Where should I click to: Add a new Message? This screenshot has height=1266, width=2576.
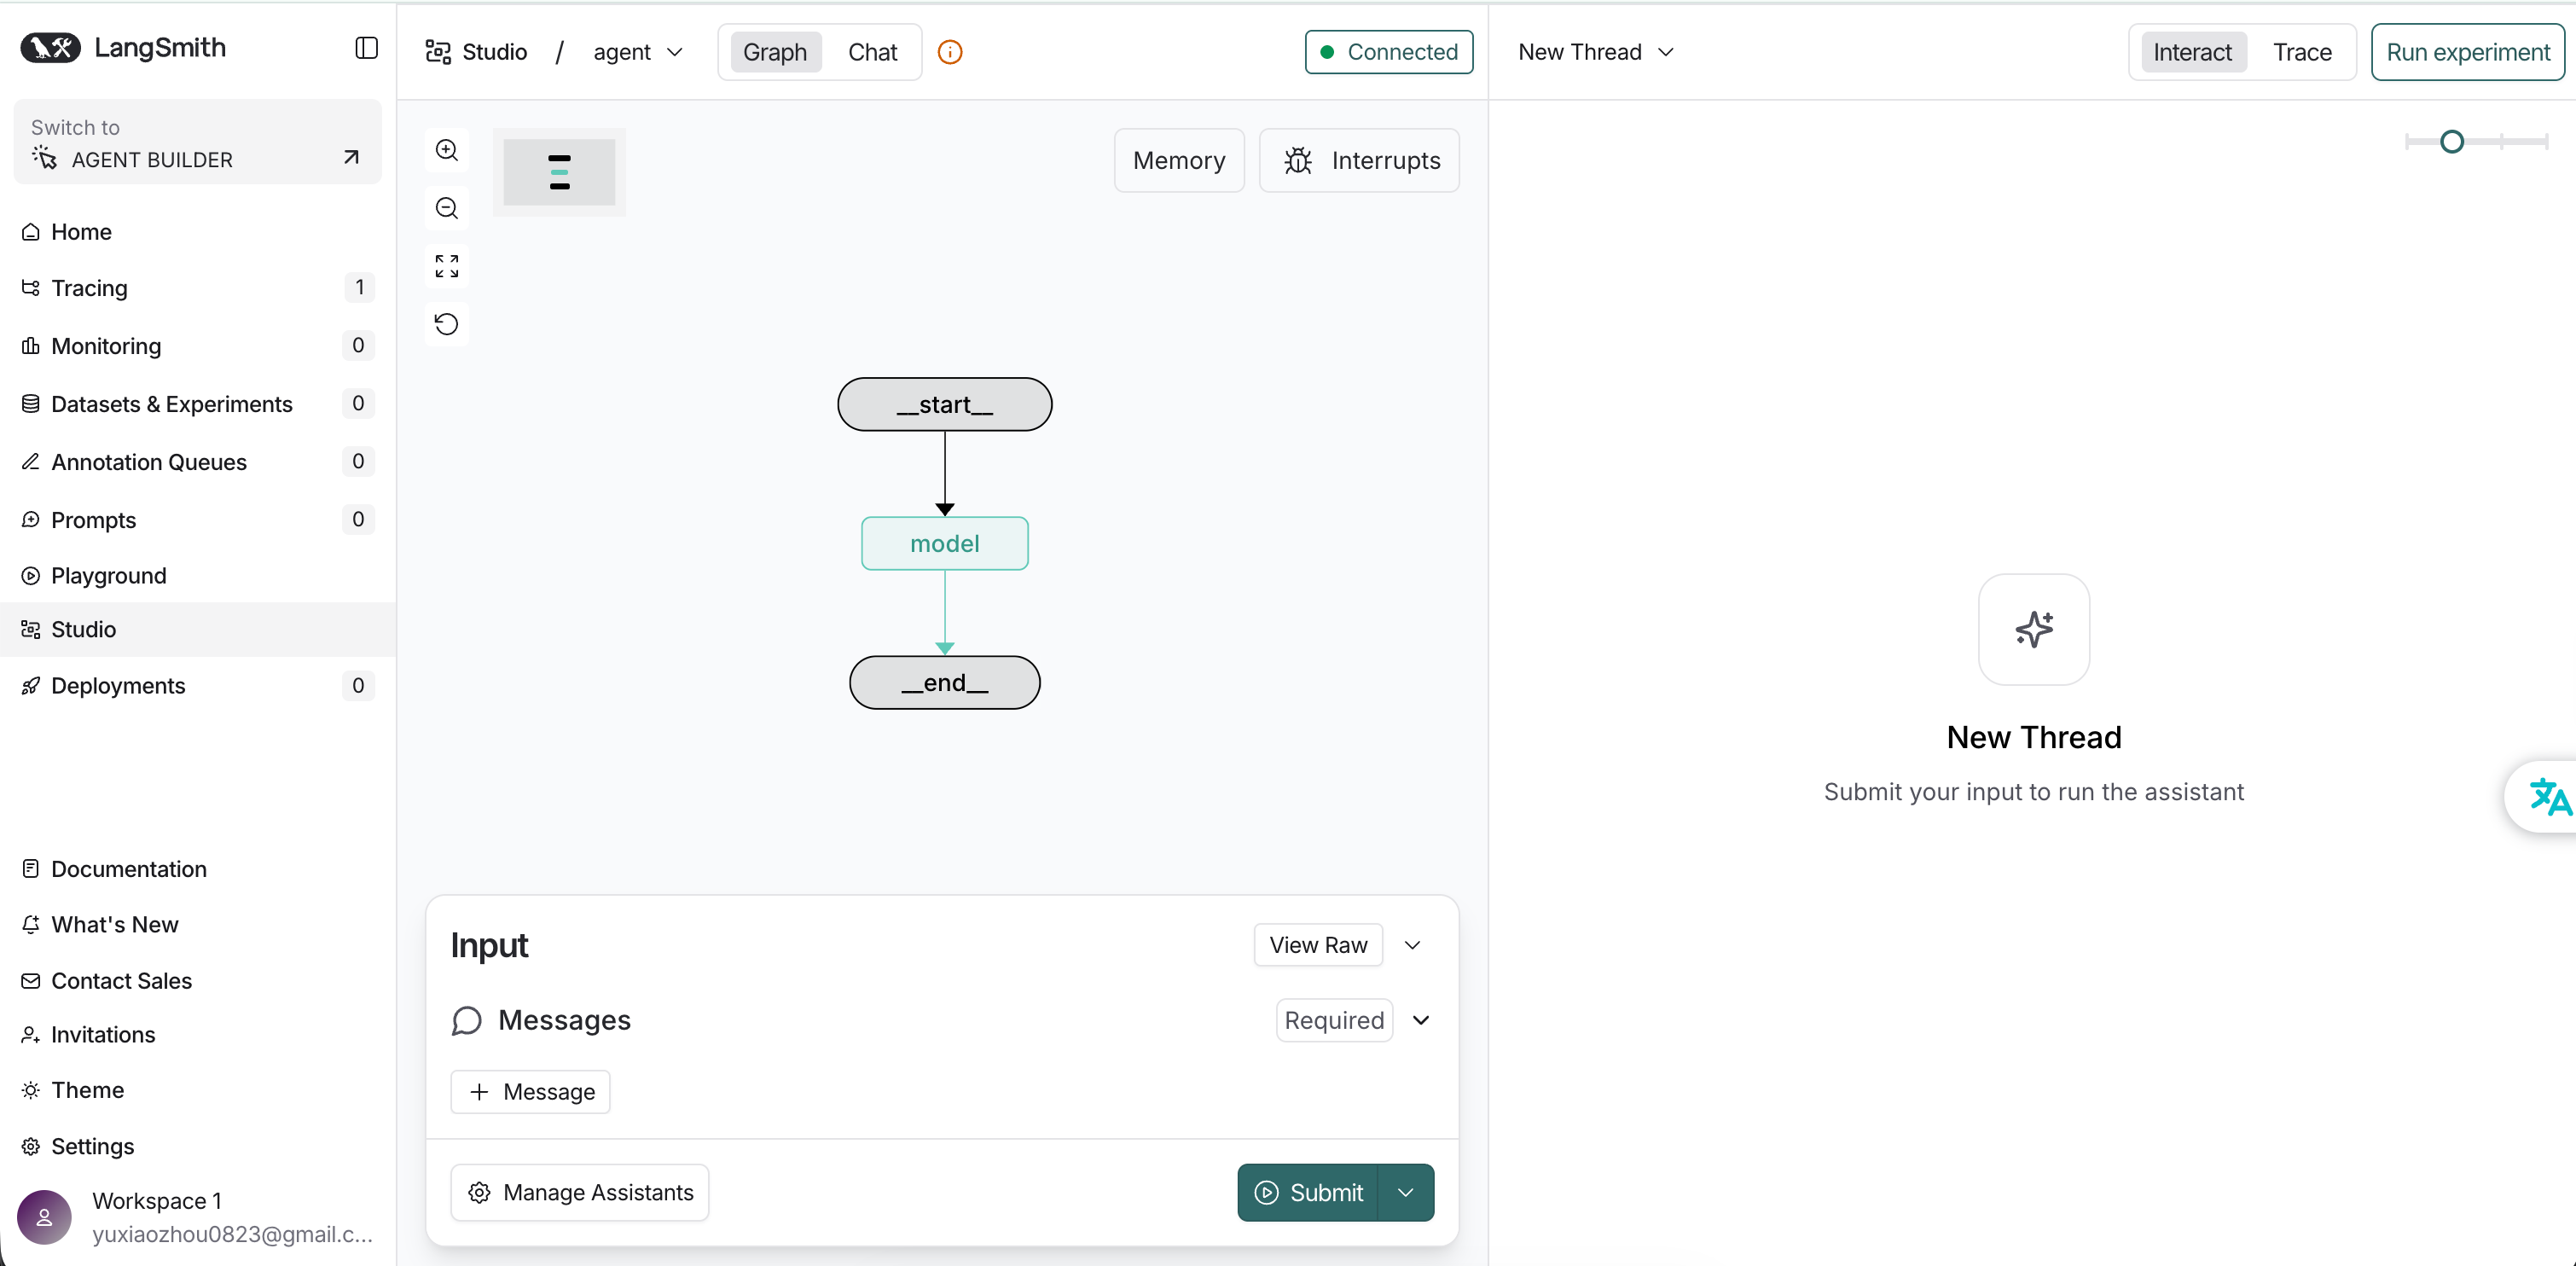(x=531, y=1091)
